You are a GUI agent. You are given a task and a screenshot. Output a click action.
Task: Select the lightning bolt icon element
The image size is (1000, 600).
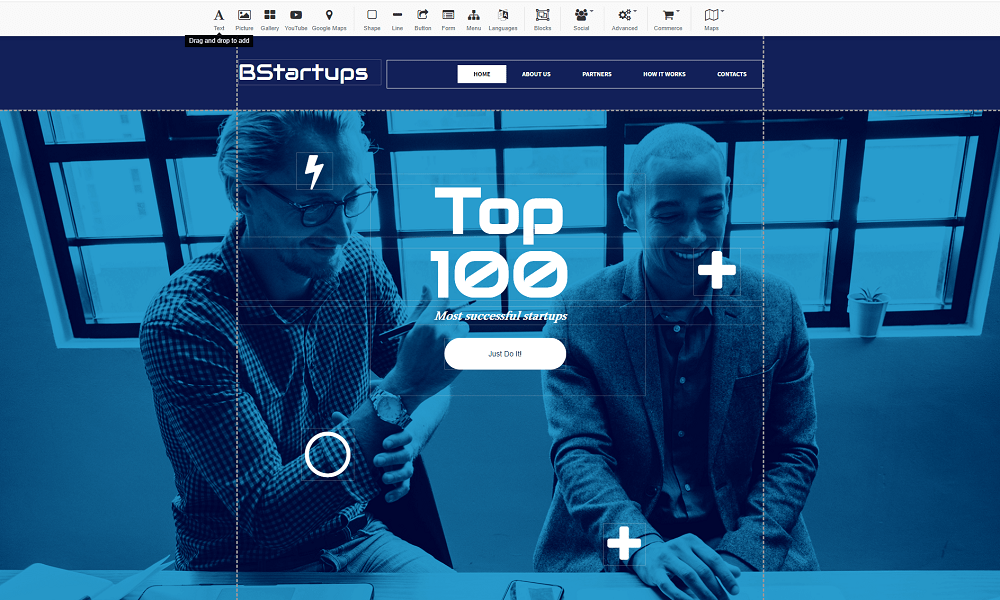(314, 171)
